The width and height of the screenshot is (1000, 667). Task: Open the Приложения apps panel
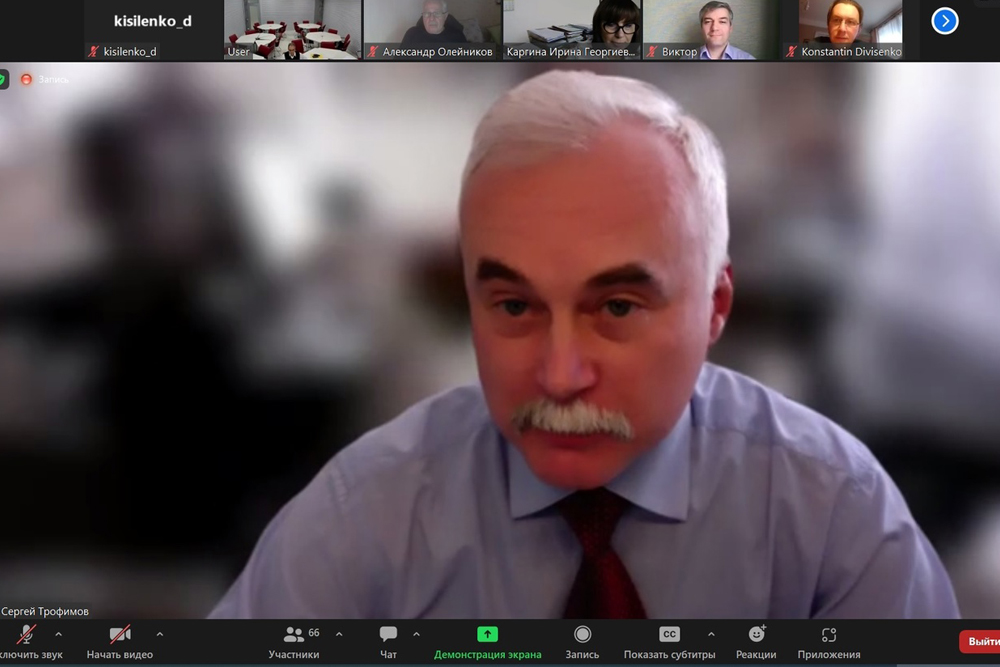coord(829,642)
